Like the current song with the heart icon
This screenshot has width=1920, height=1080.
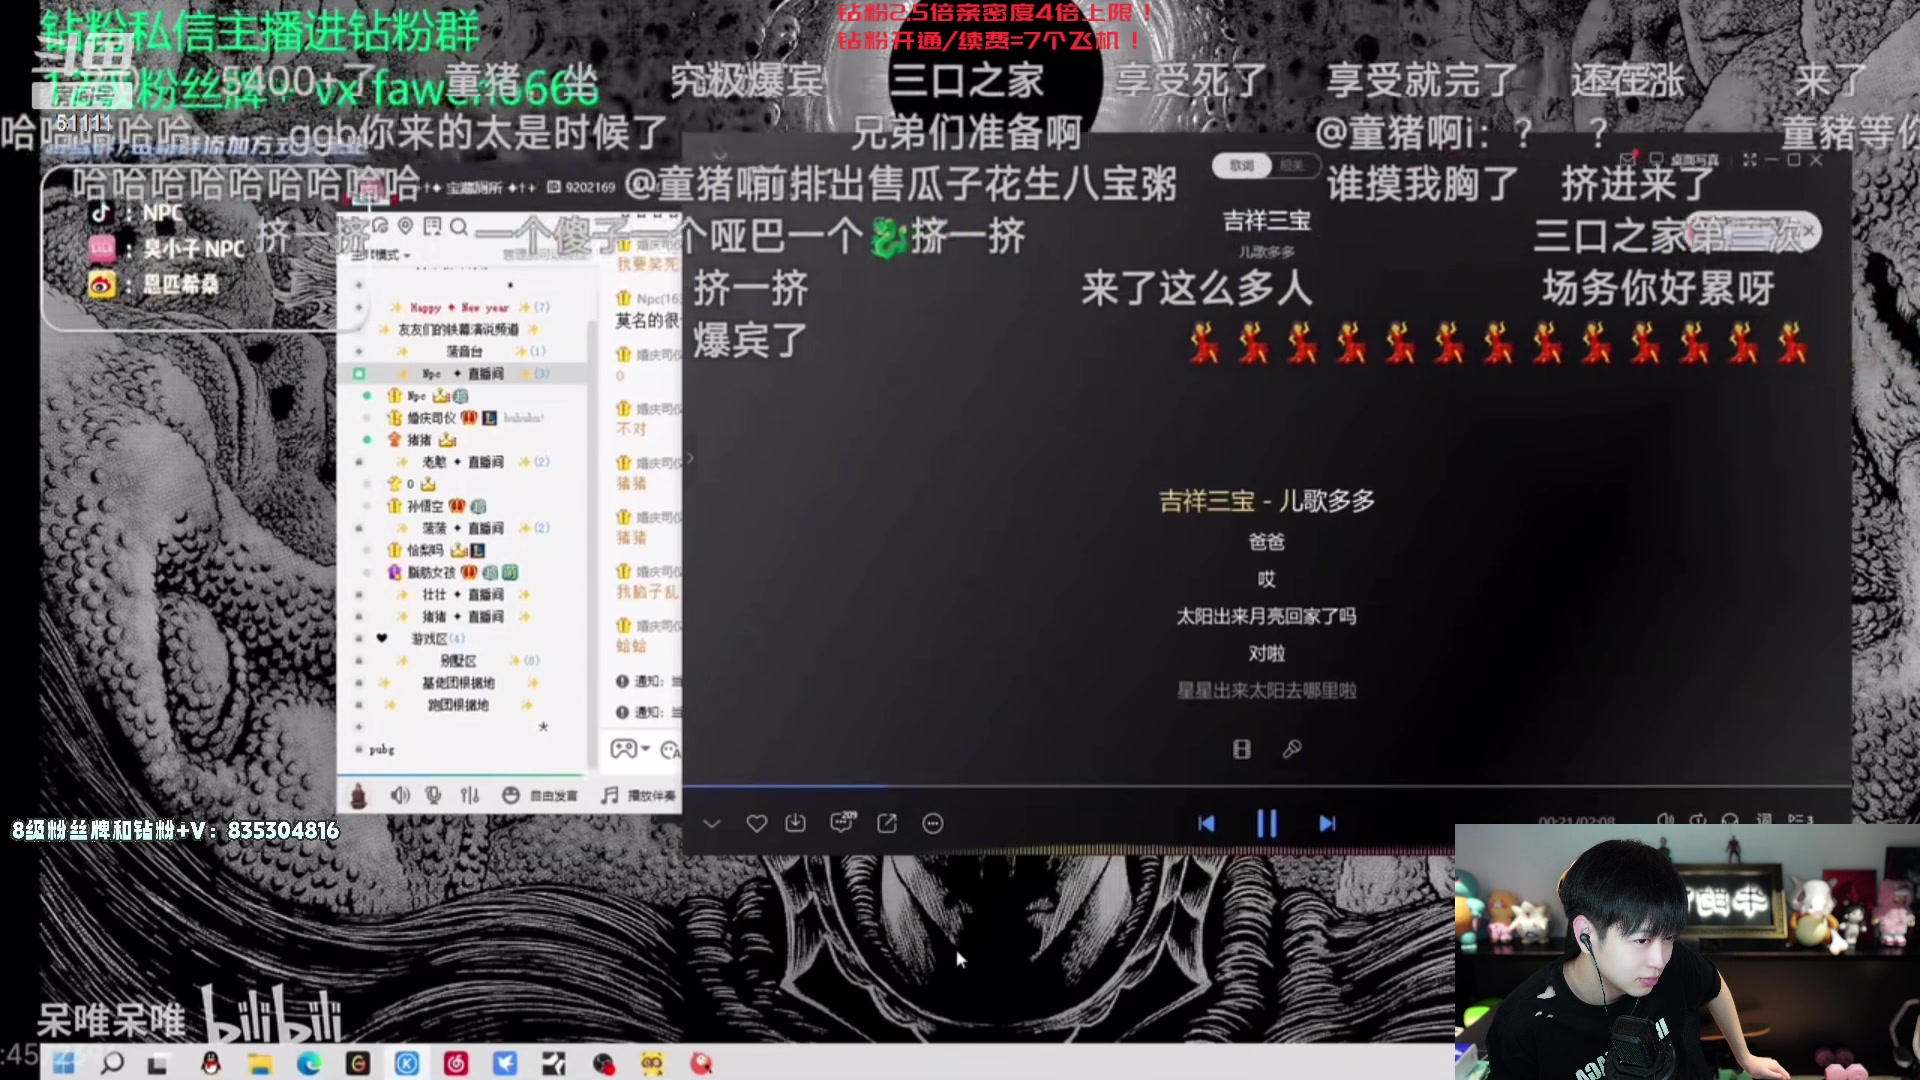757,823
